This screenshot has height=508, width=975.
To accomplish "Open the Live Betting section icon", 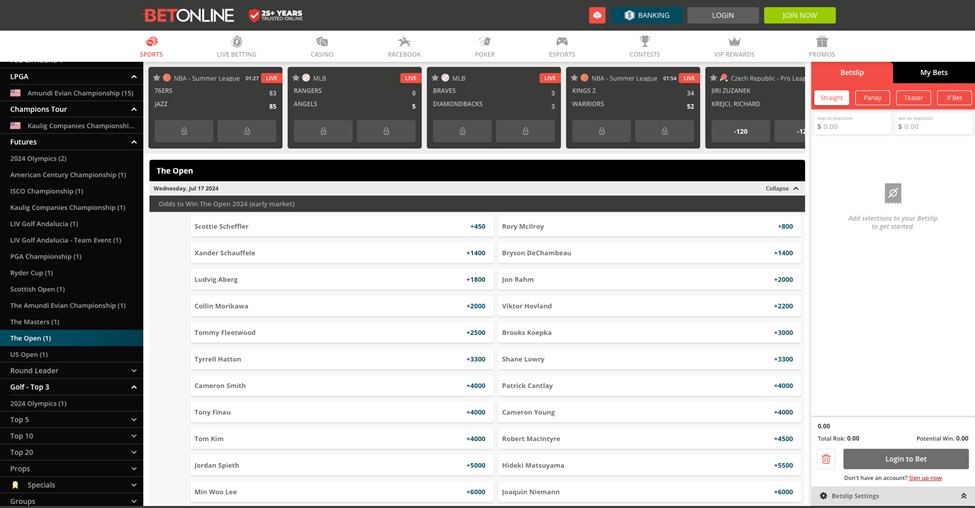I will click(x=236, y=42).
